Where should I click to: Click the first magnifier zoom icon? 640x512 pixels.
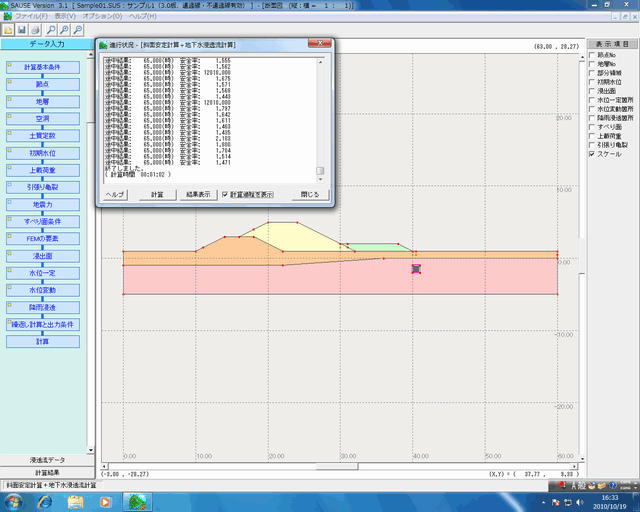[51, 30]
